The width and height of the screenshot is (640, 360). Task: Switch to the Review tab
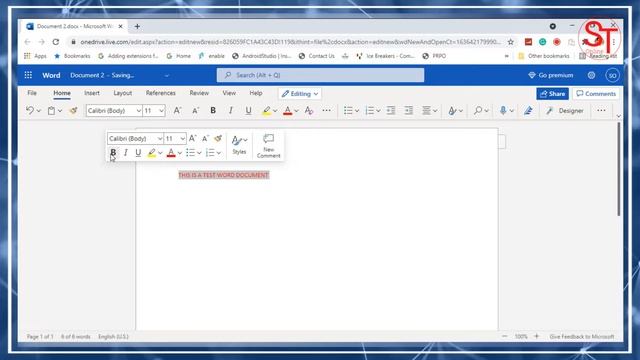(x=199, y=93)
